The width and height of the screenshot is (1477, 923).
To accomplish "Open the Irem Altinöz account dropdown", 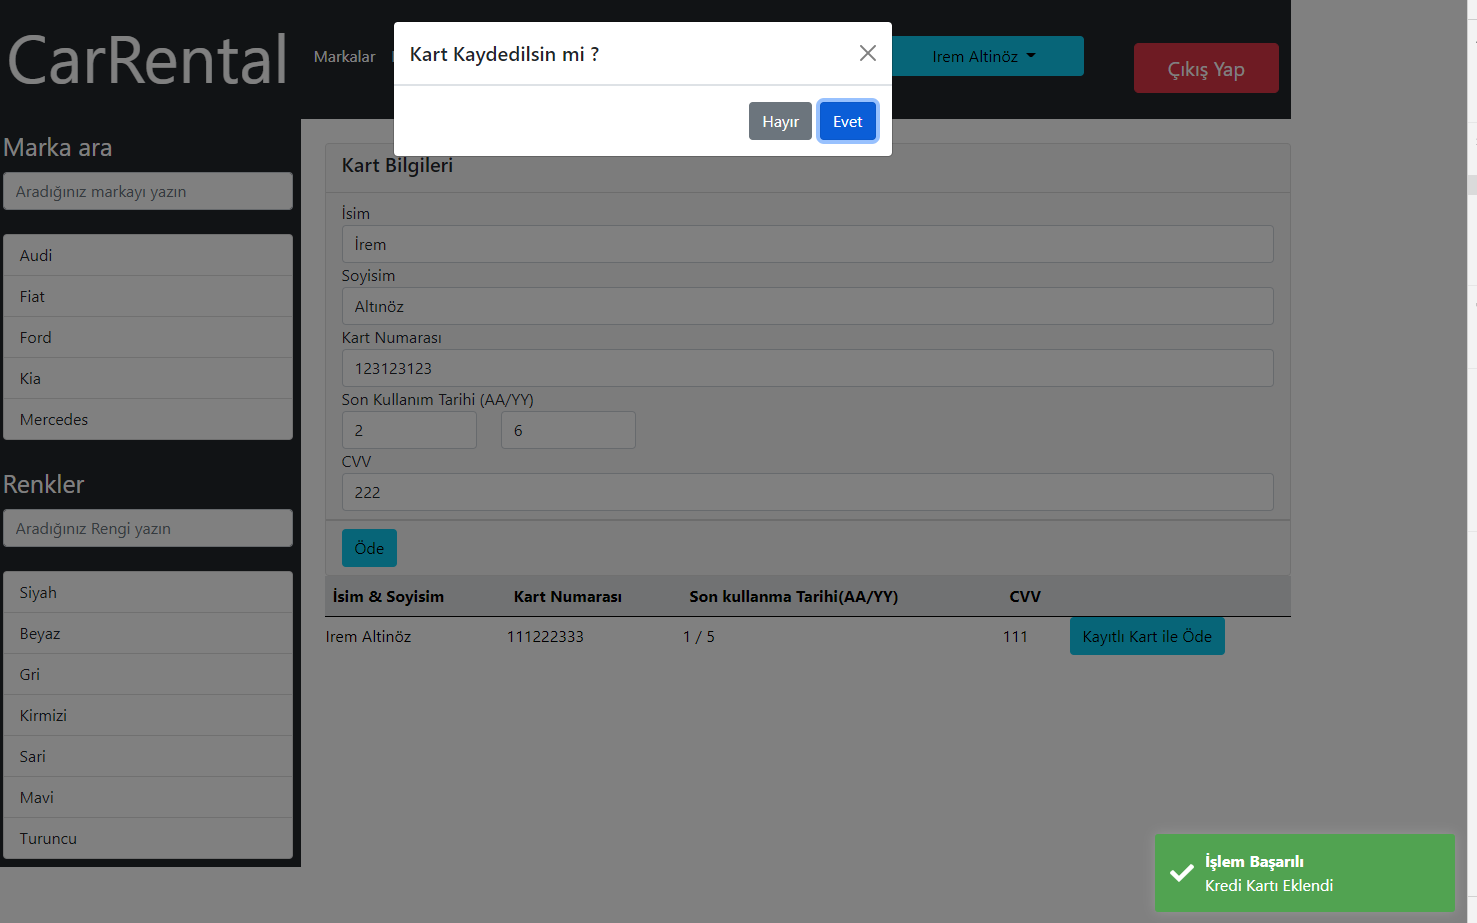I will click(985, 56).
